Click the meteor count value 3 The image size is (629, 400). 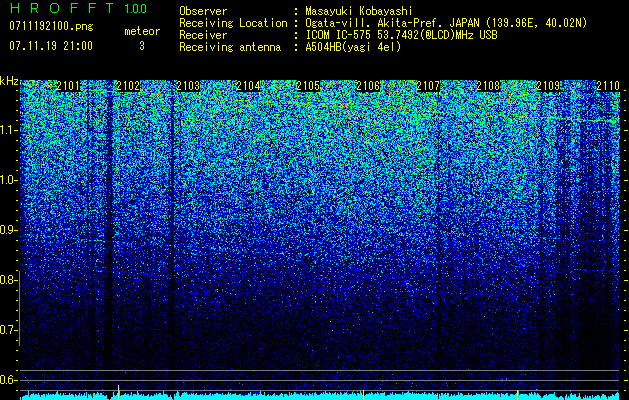[x=142, y=46]
